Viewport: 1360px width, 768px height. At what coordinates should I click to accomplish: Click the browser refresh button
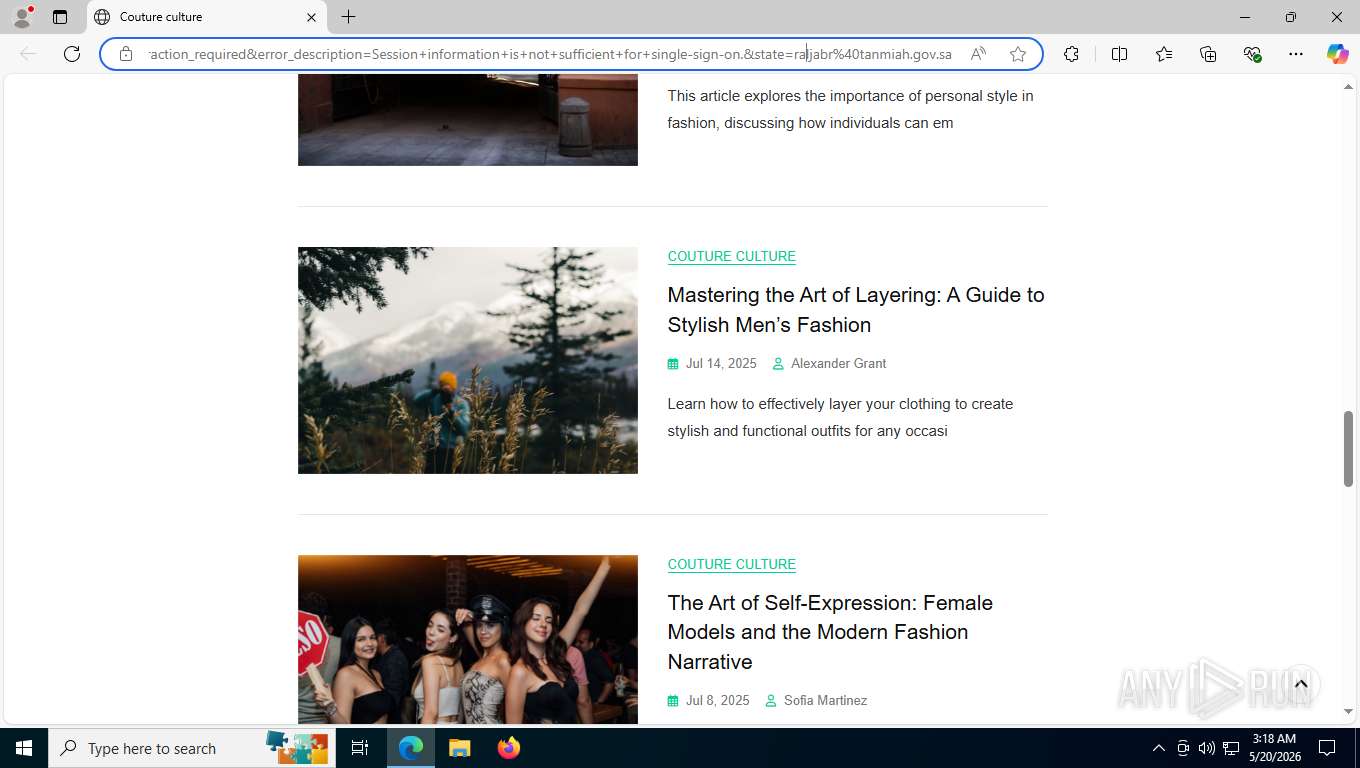coord(72,54)
